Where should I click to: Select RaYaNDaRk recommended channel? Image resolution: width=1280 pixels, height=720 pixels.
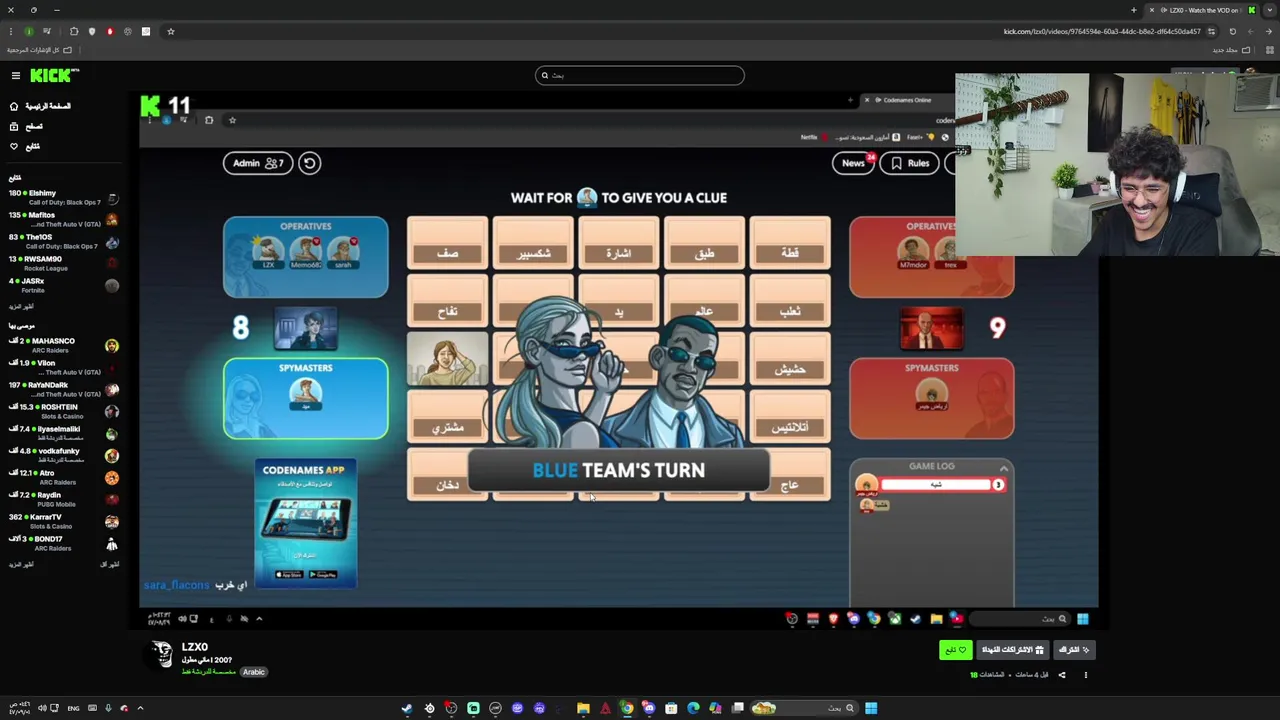tap(64, 389)
